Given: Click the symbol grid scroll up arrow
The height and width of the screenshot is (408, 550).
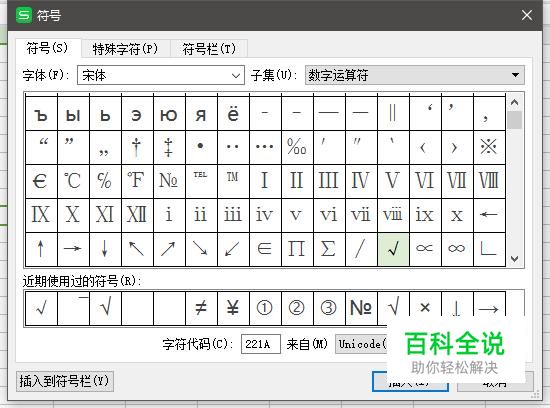Looking at the screenshot, I should 515,102.
